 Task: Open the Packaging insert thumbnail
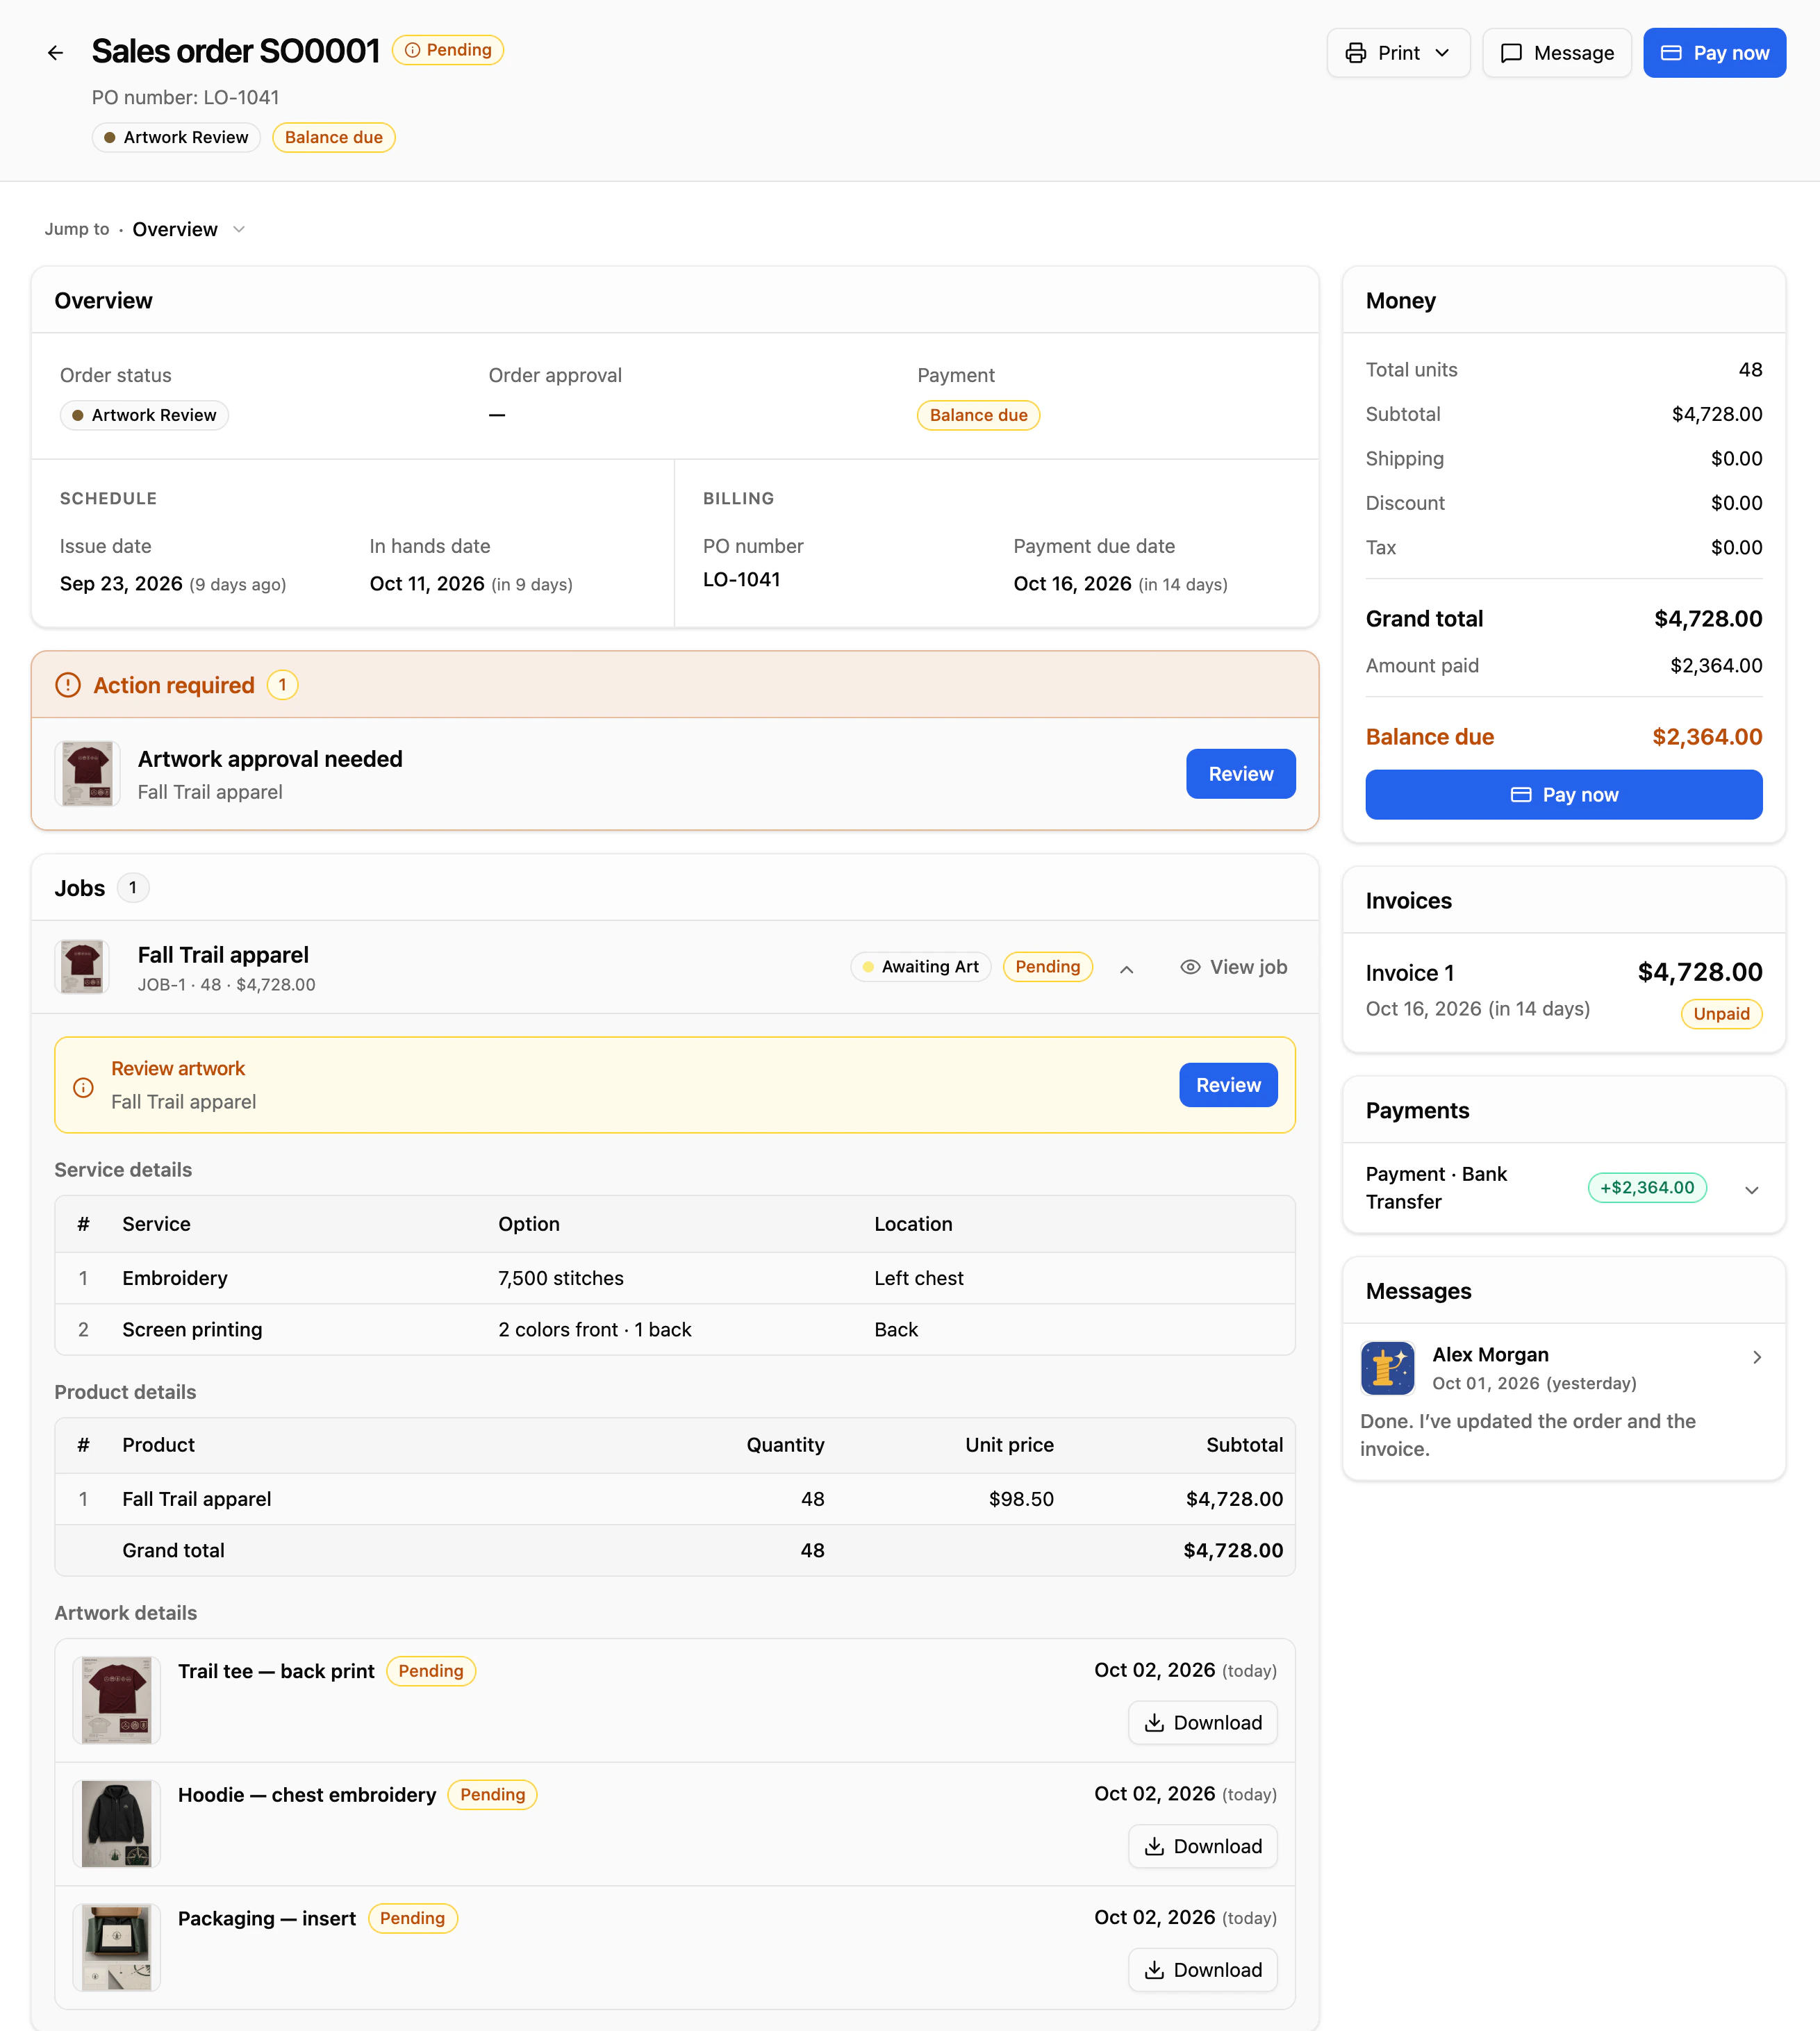(x=116, y=1948)
